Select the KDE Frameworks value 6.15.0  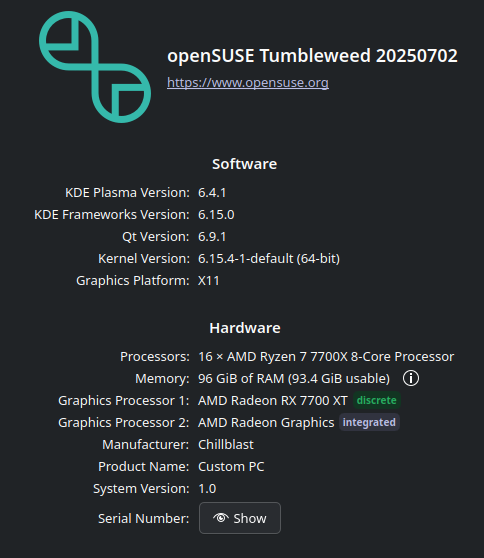[216, 215]
